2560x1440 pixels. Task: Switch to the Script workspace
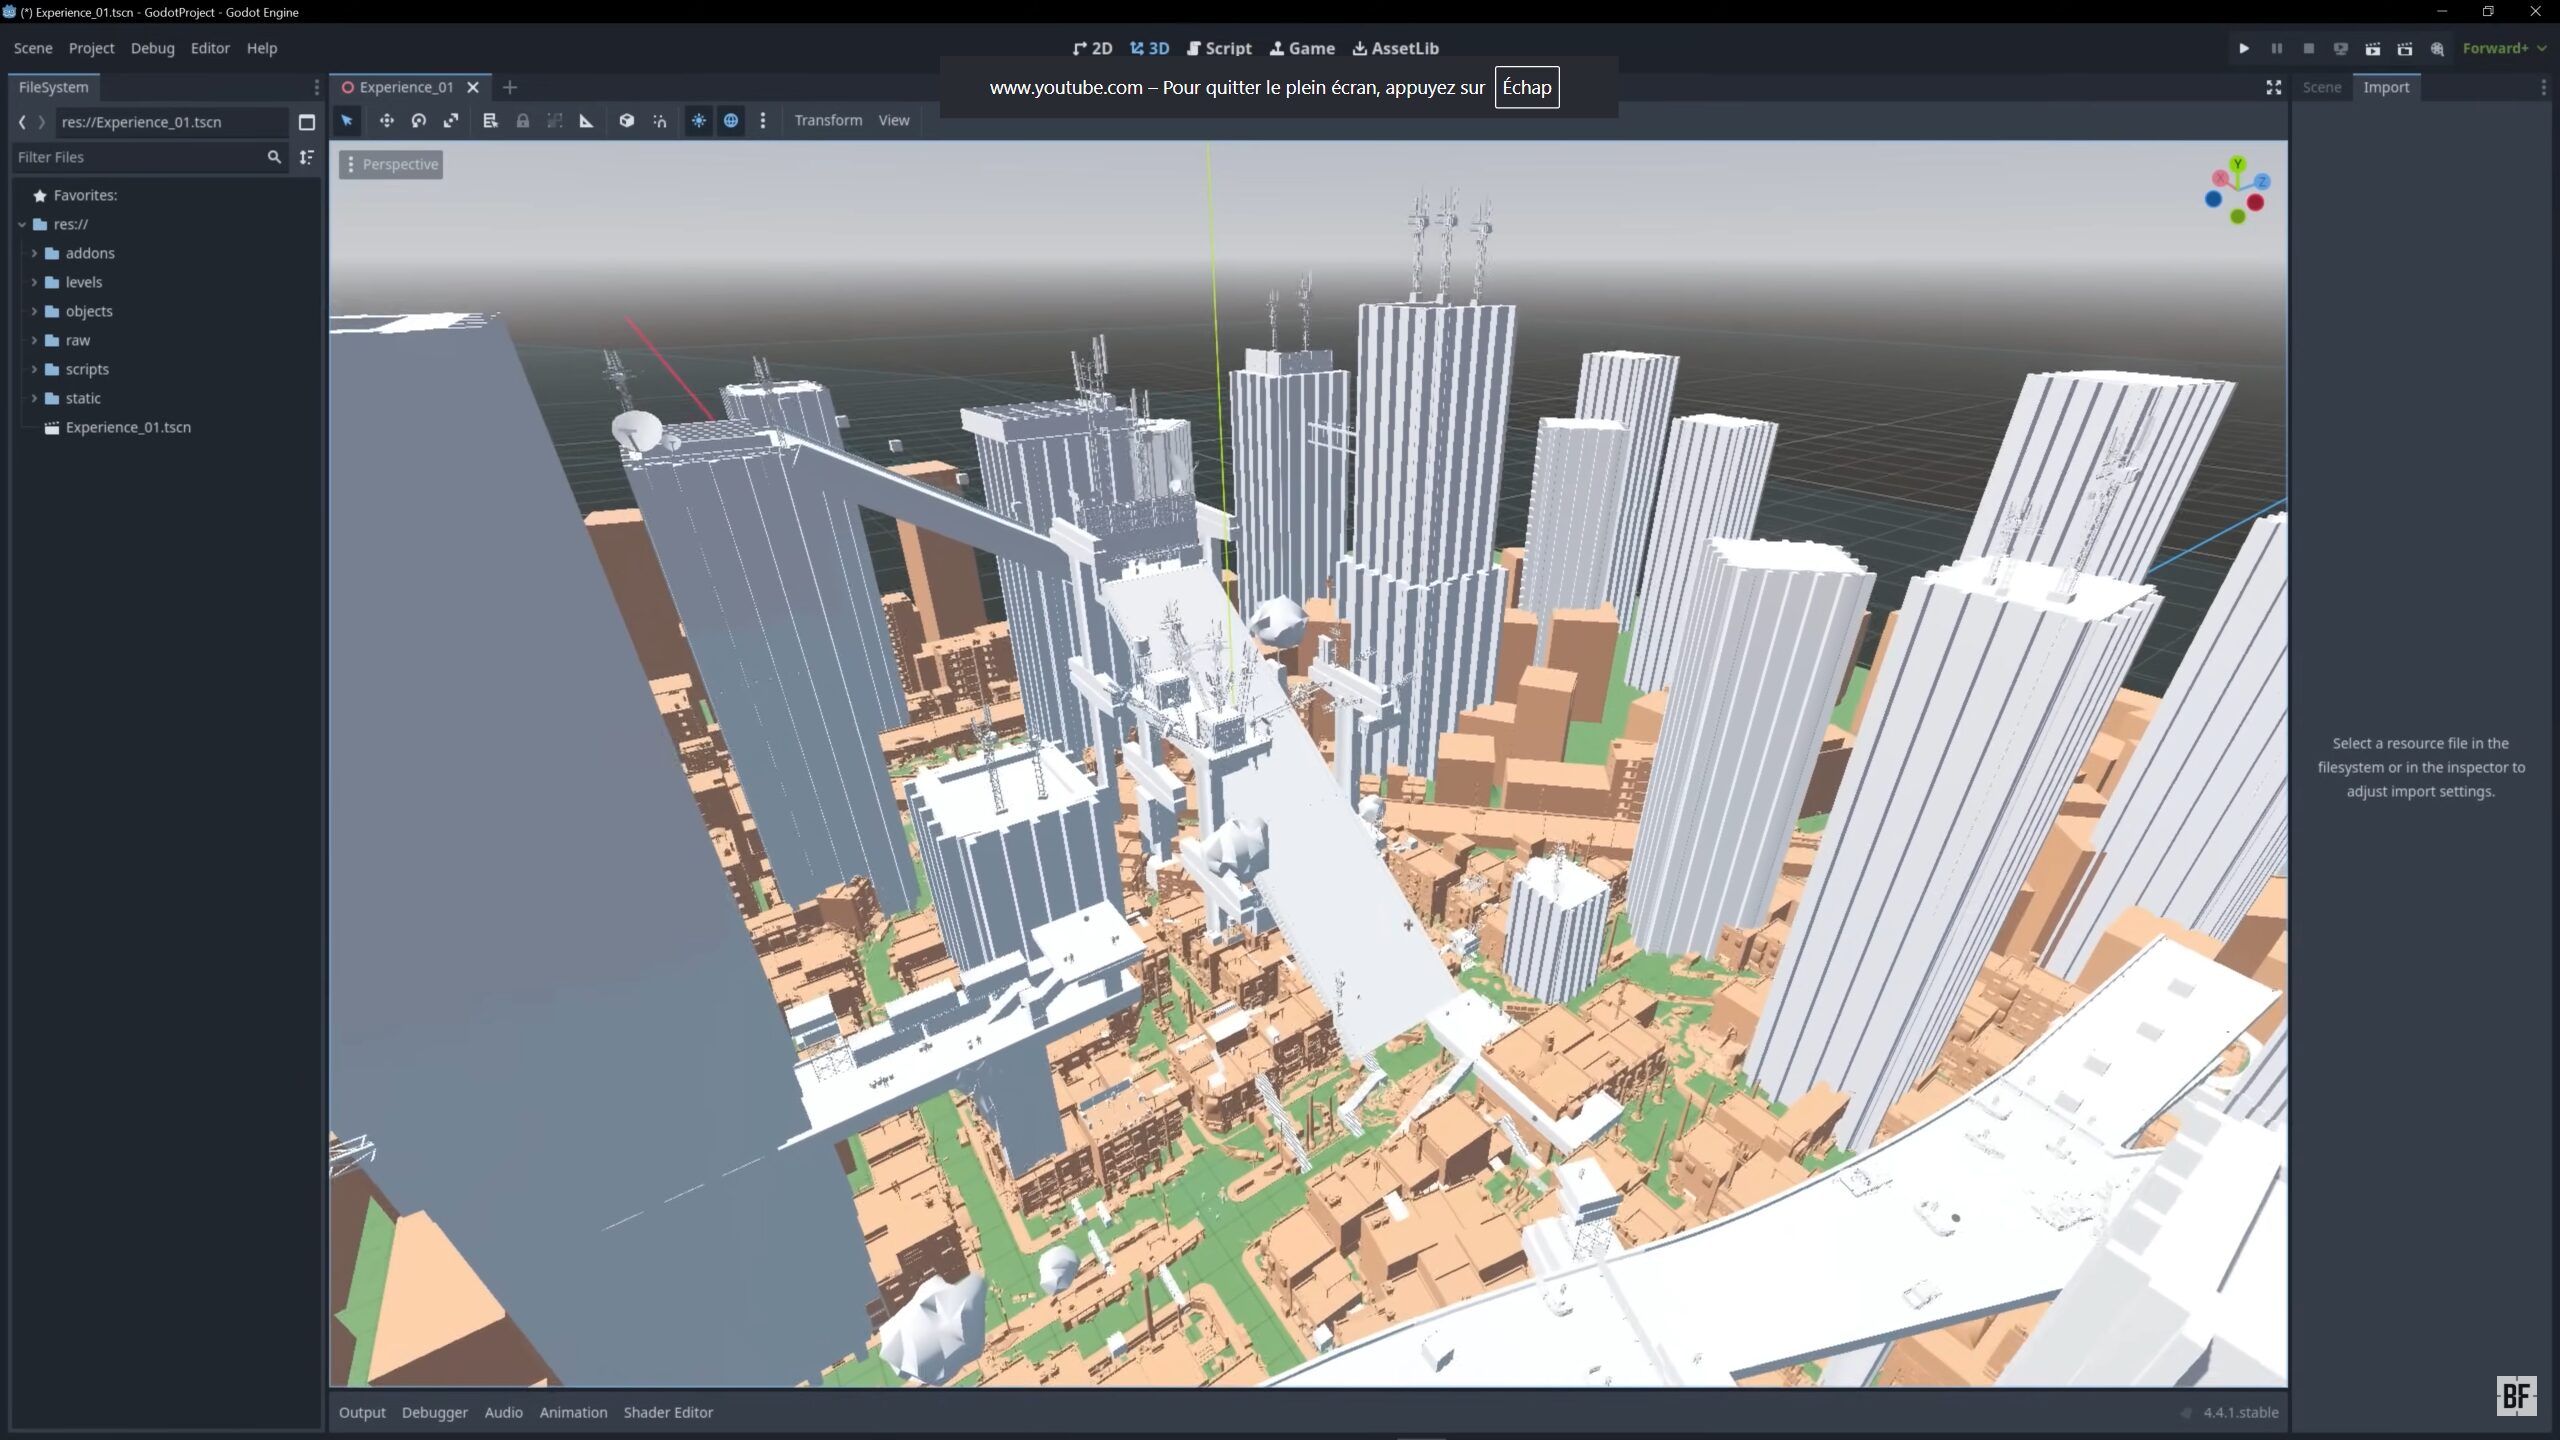pos(1219,48)
